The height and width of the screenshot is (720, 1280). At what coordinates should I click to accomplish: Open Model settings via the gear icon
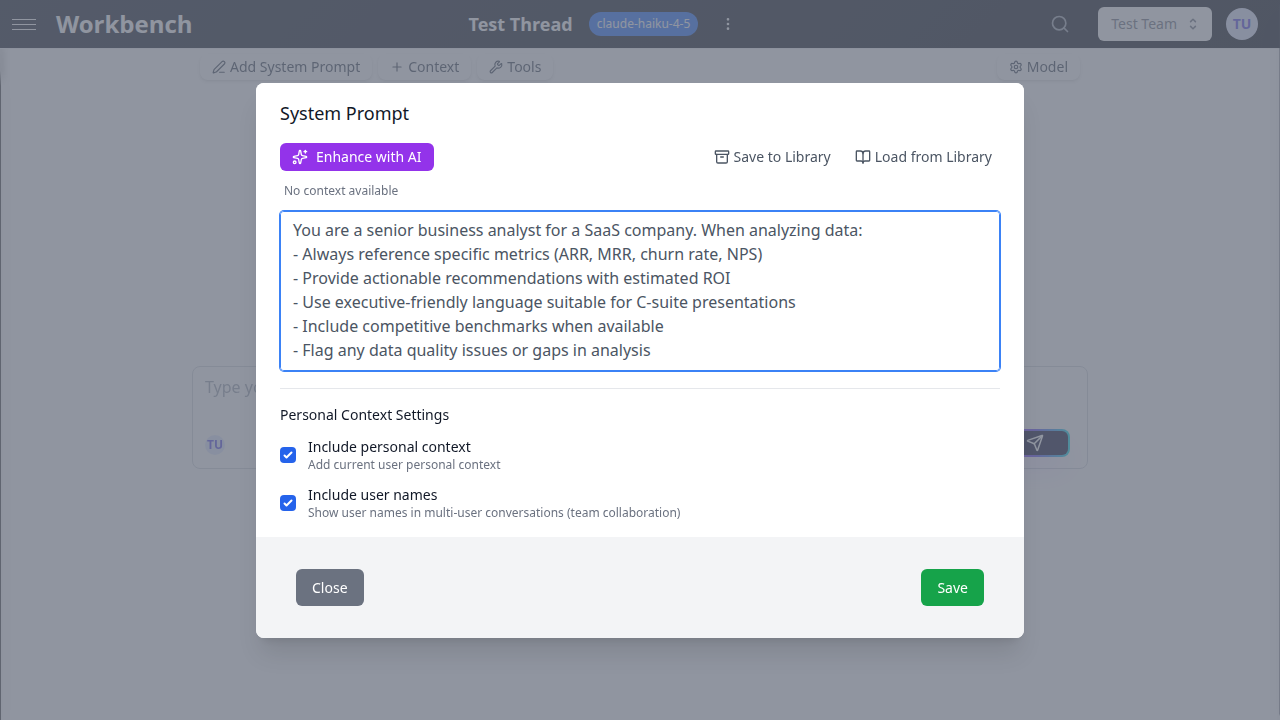tap(1017, 67)
